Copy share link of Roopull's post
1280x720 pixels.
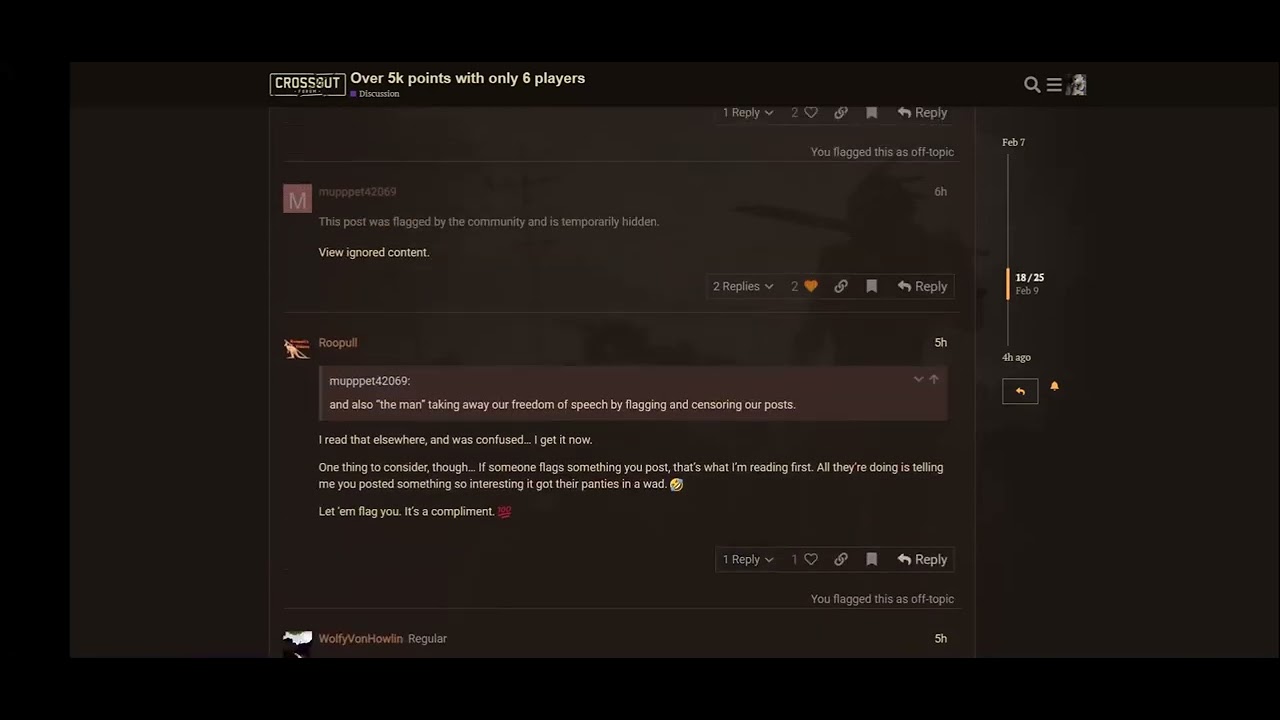pos(841,560)
